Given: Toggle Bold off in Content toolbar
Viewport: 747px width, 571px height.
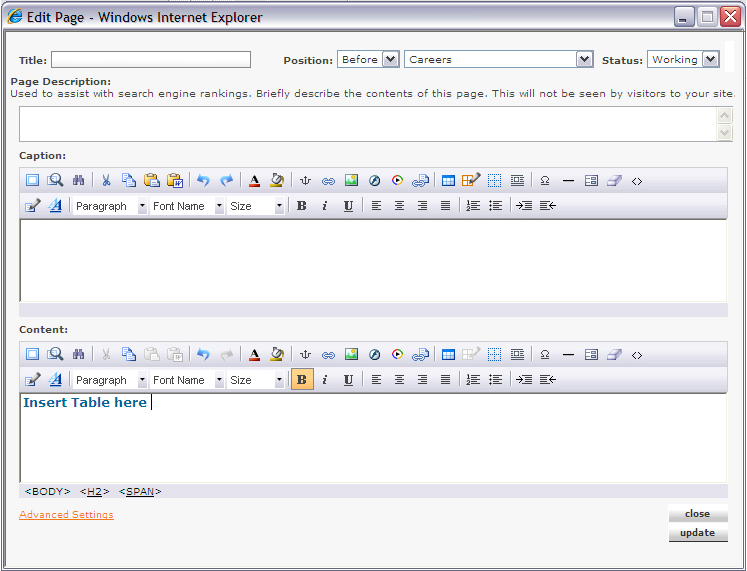Looking at the screenshot, I should (302, 379).
